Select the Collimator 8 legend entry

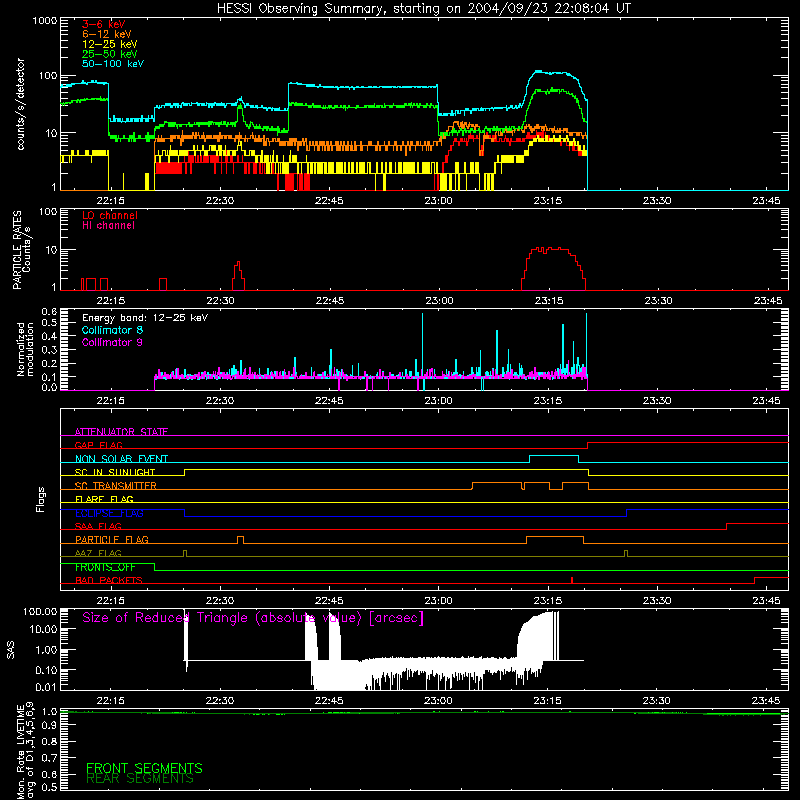pos(112,330)
